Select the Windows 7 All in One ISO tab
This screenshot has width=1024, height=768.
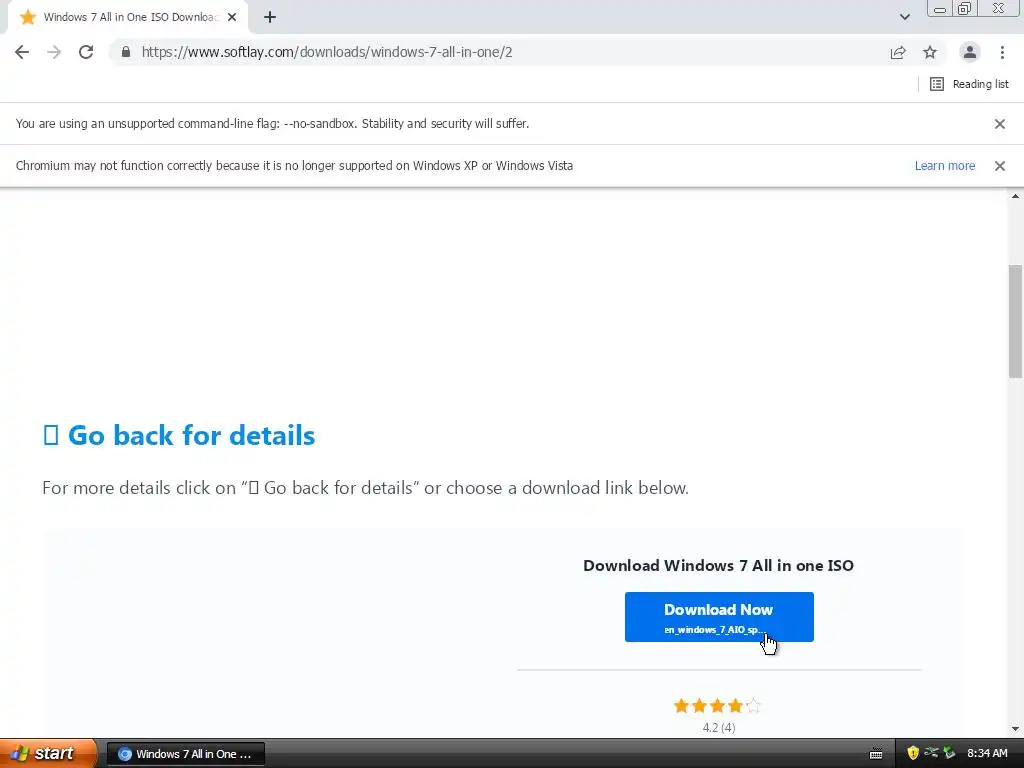pos(128,18)
